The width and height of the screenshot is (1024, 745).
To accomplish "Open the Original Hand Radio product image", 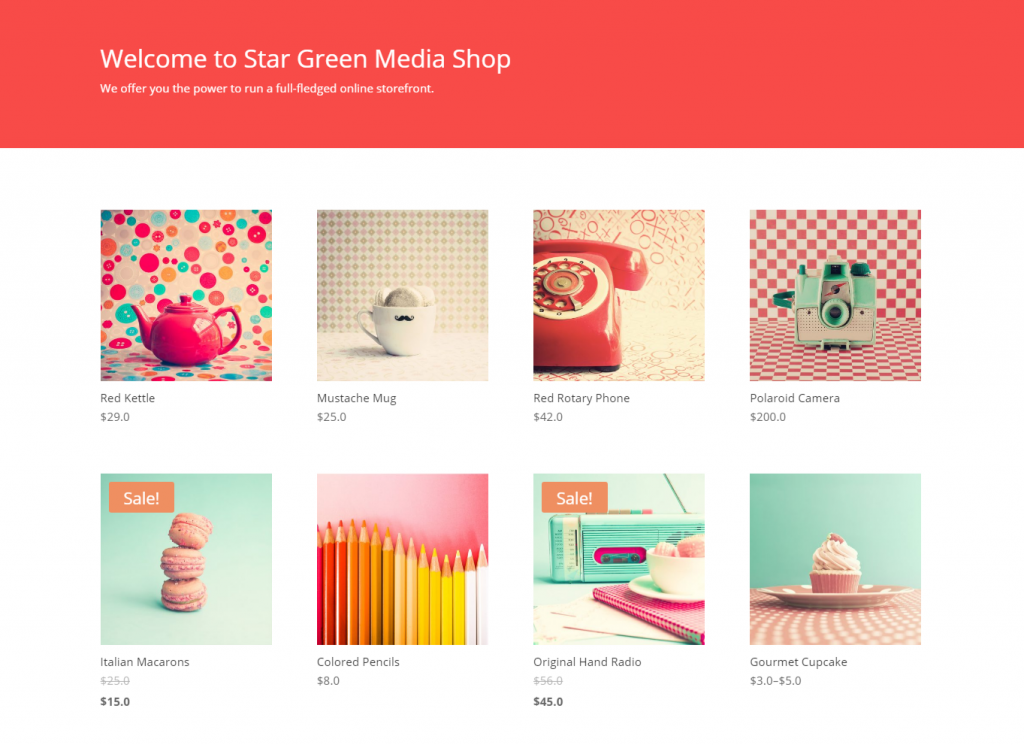I will [x=619, y=559].
